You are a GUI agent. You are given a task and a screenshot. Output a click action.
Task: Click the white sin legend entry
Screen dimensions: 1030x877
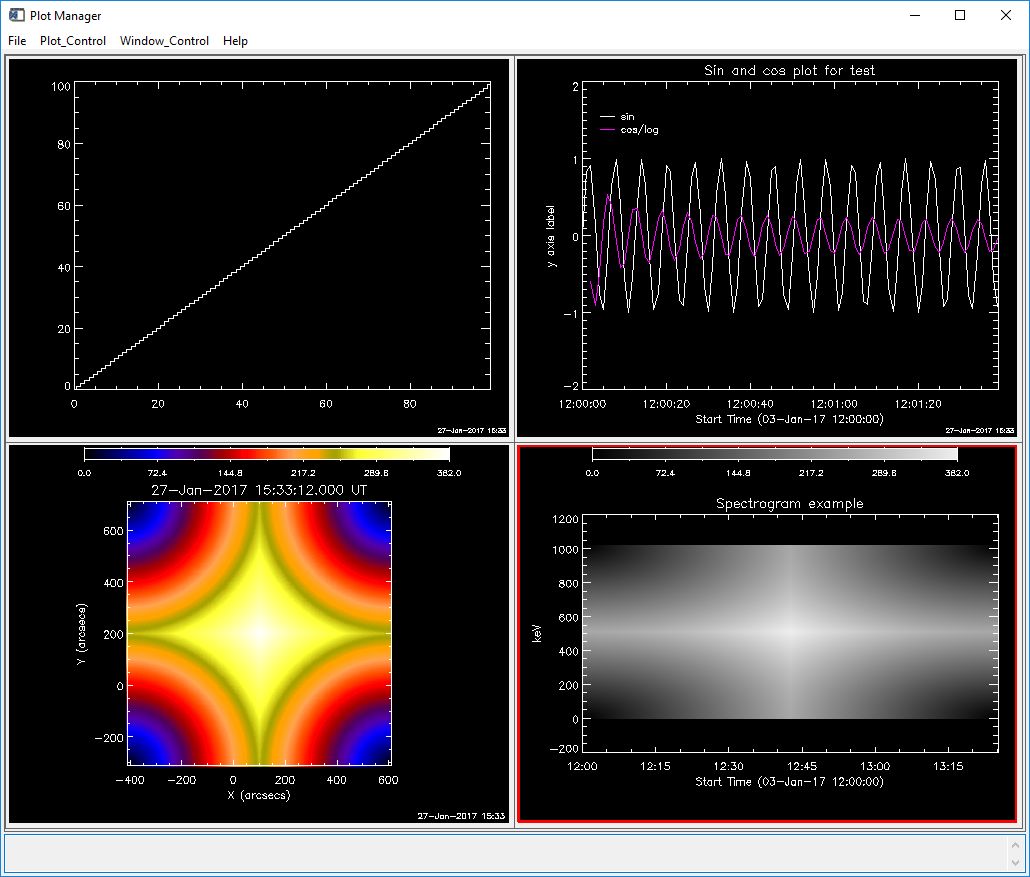coord(620,117)
